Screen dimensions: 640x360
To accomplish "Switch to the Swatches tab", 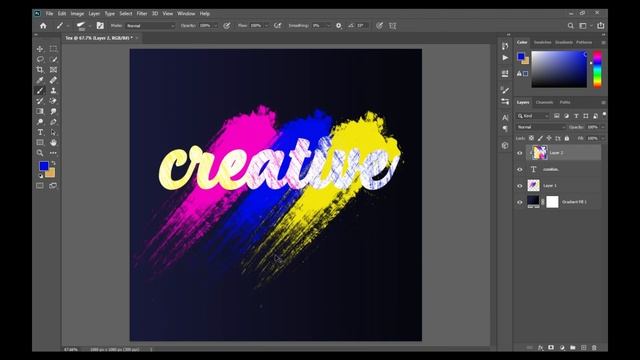I will click(542, 42).
